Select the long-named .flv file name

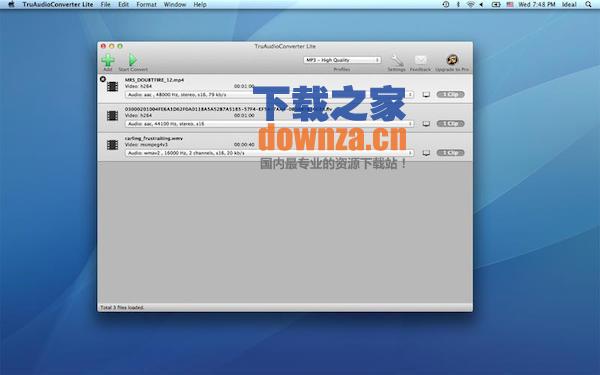(228, 109)
